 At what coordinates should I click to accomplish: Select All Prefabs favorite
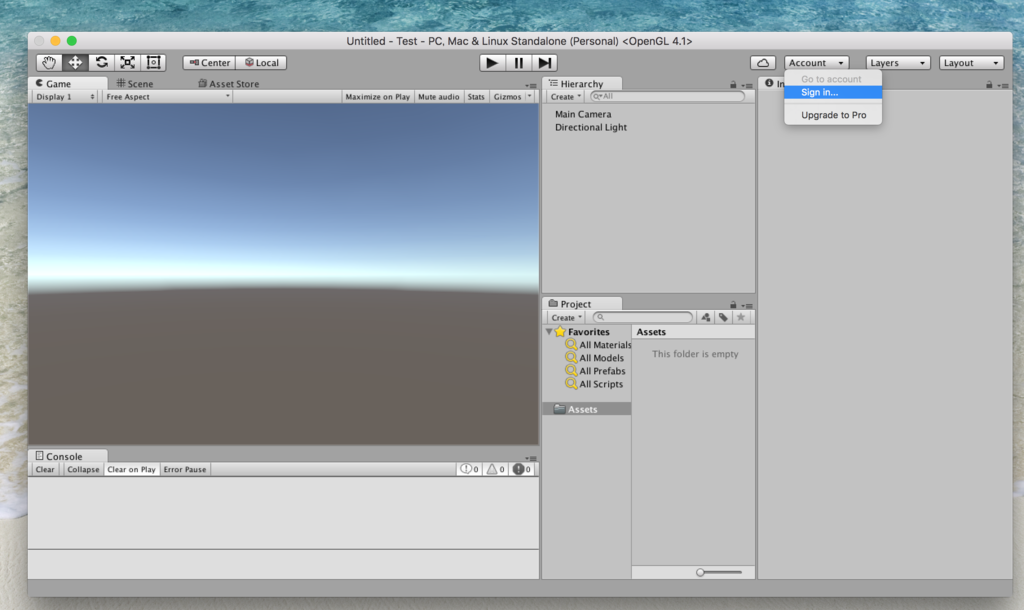click(596, 371)
